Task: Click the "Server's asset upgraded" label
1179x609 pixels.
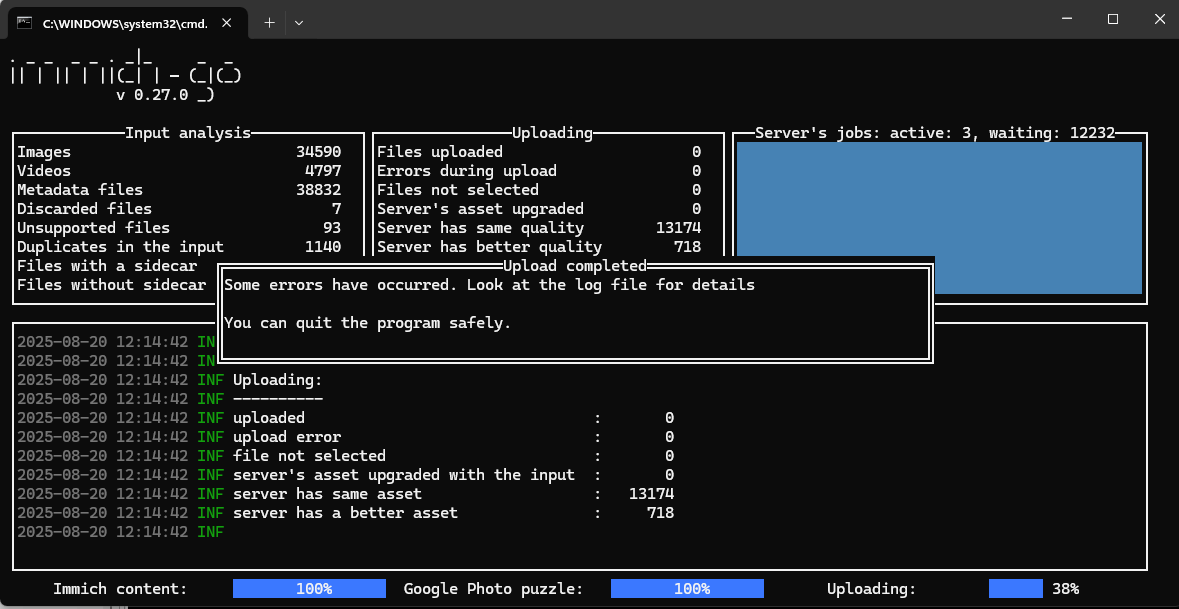Action: tap(480, 208)
